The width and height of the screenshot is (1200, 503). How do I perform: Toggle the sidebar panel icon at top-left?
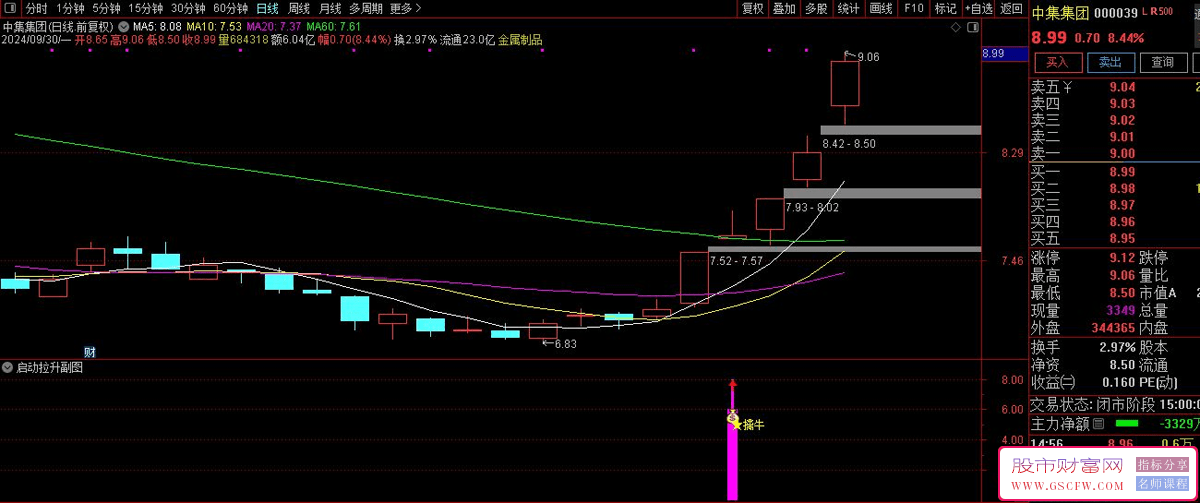tap(10, 8)
